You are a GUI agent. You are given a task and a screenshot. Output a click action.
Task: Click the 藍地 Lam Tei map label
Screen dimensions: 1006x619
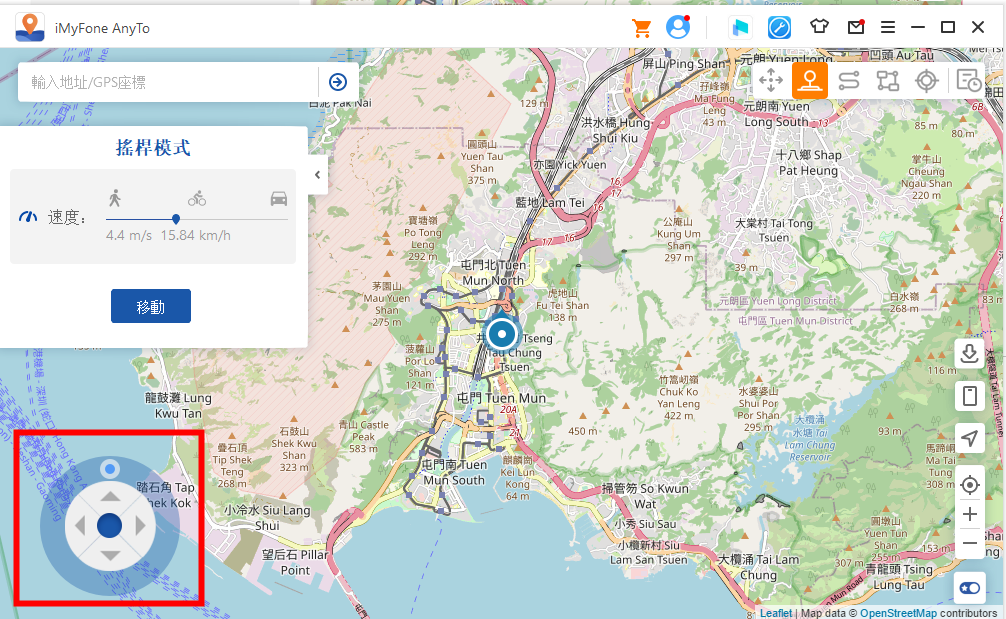(x=550, y=202)
